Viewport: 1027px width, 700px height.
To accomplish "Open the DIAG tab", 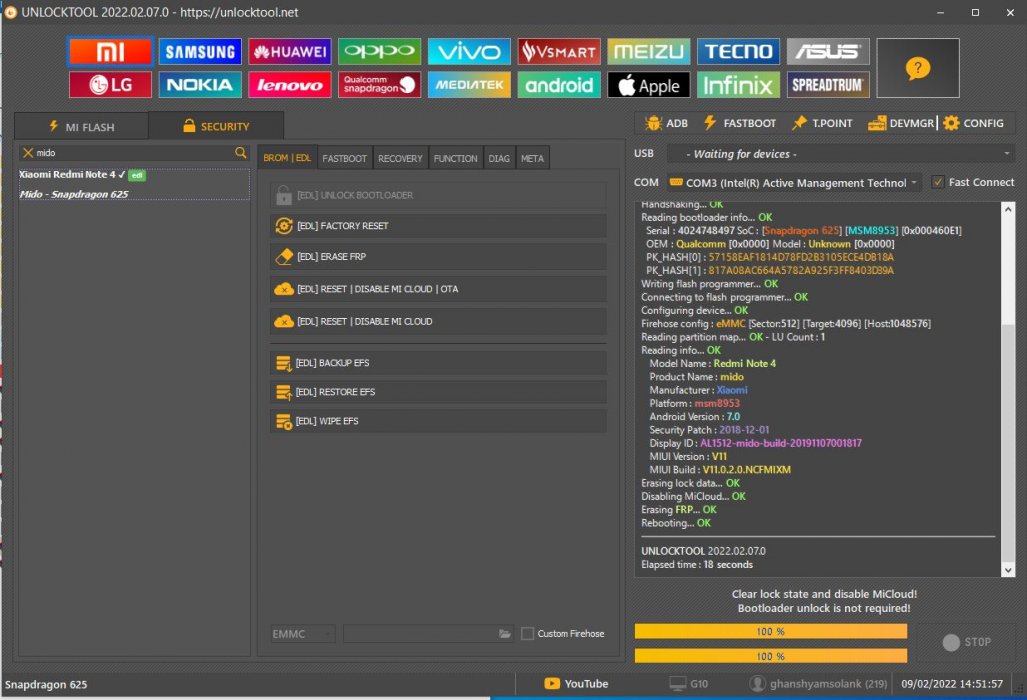I will [x=499, y=158].
